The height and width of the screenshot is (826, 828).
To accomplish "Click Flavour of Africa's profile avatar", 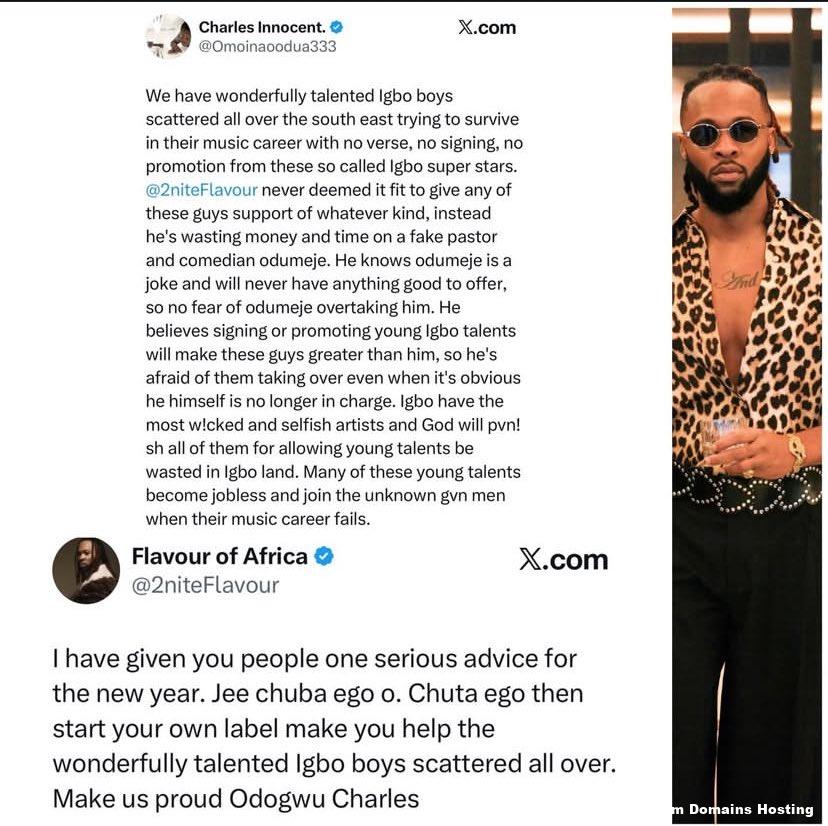I will pos(86,570).
